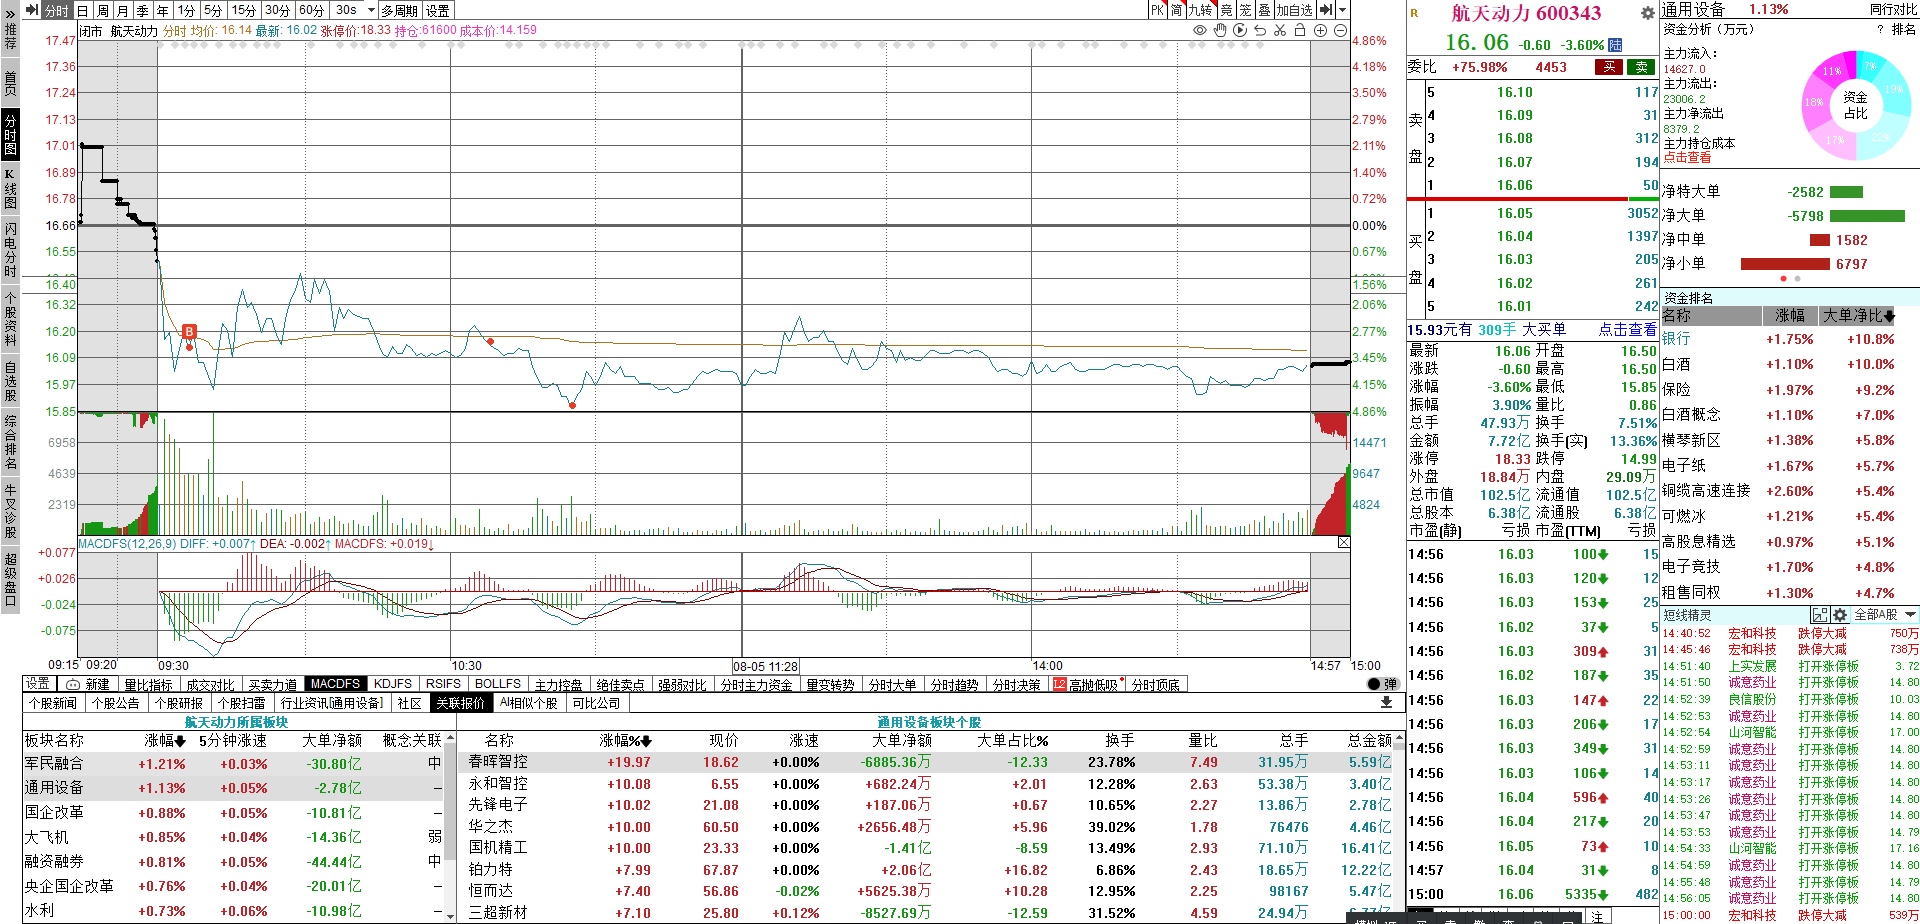Open the dropdown arrow after skip icon

click(1342, 10)
